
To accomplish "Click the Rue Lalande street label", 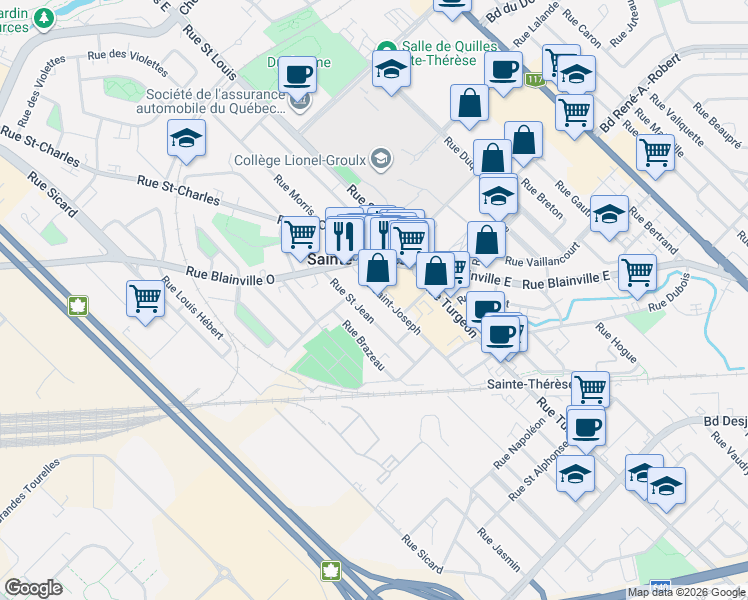I will click(536, 25).
